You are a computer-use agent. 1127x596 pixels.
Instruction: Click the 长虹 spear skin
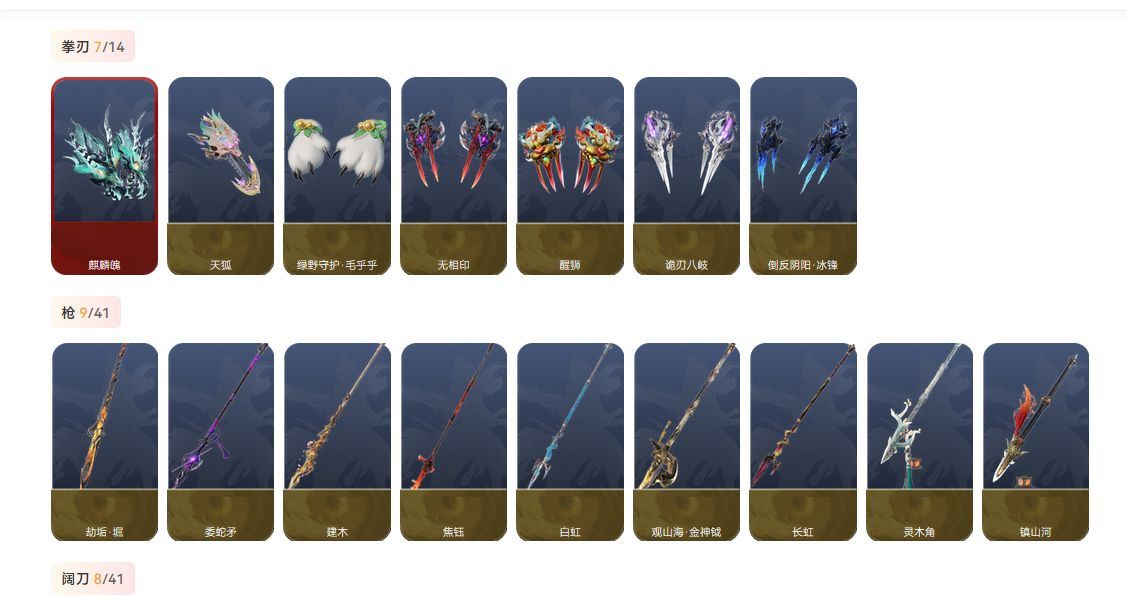click(803, 442)
